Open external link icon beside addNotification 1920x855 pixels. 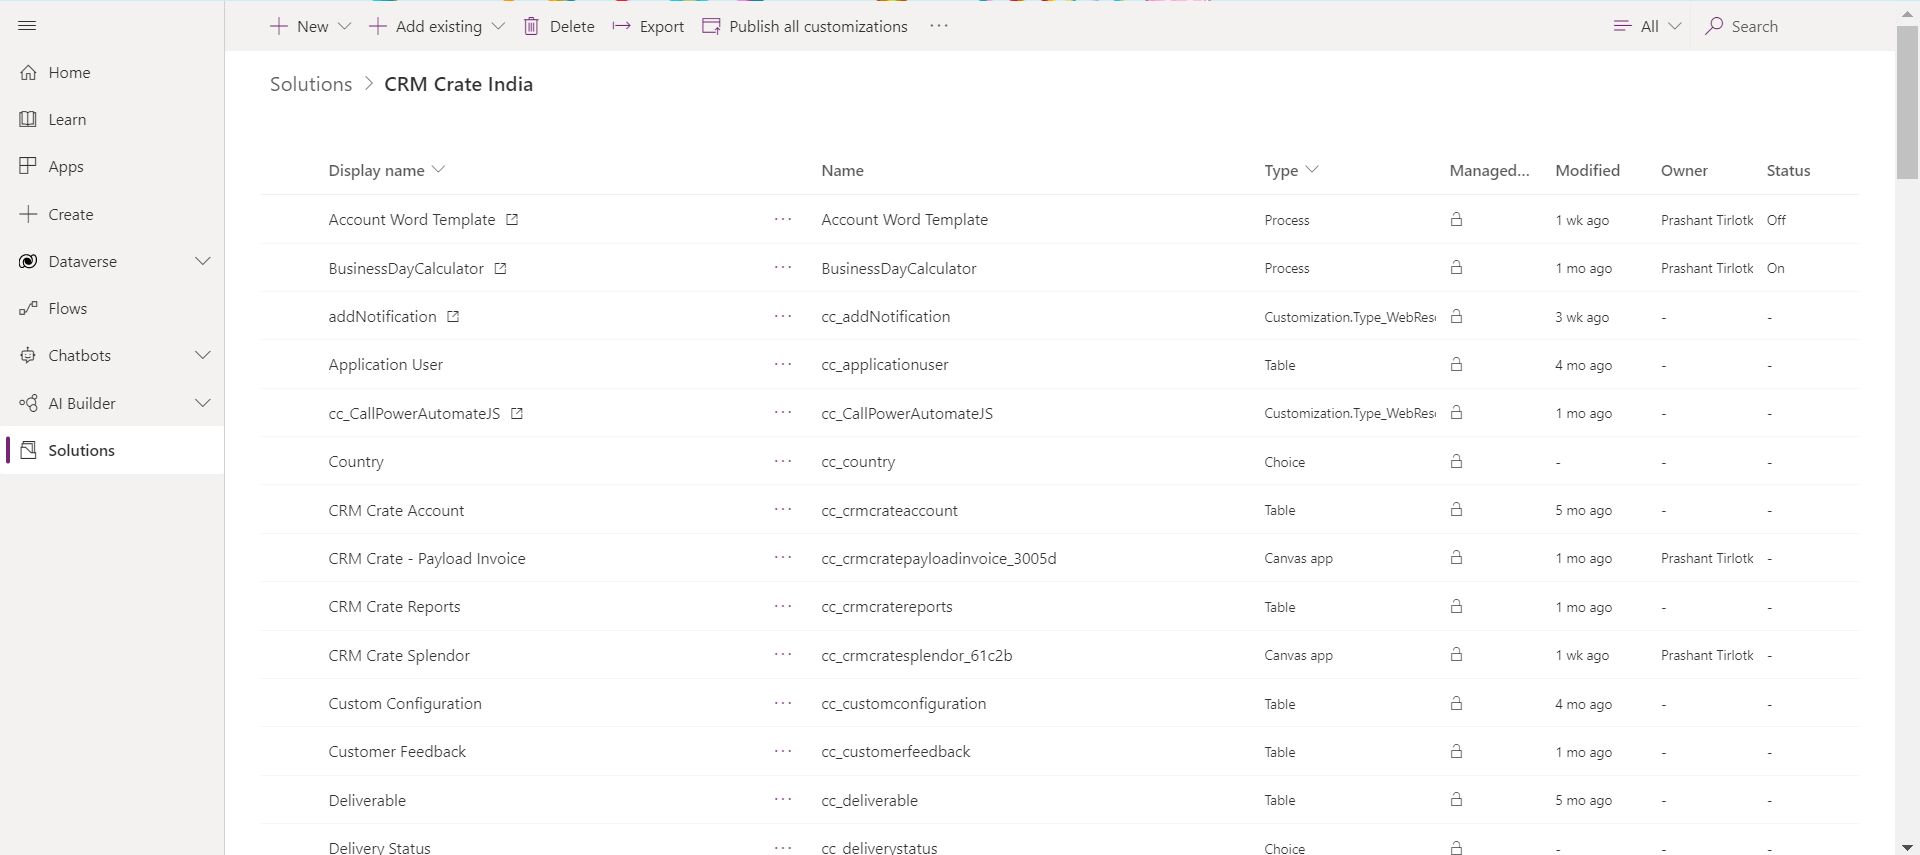click(x=453, y=316)
